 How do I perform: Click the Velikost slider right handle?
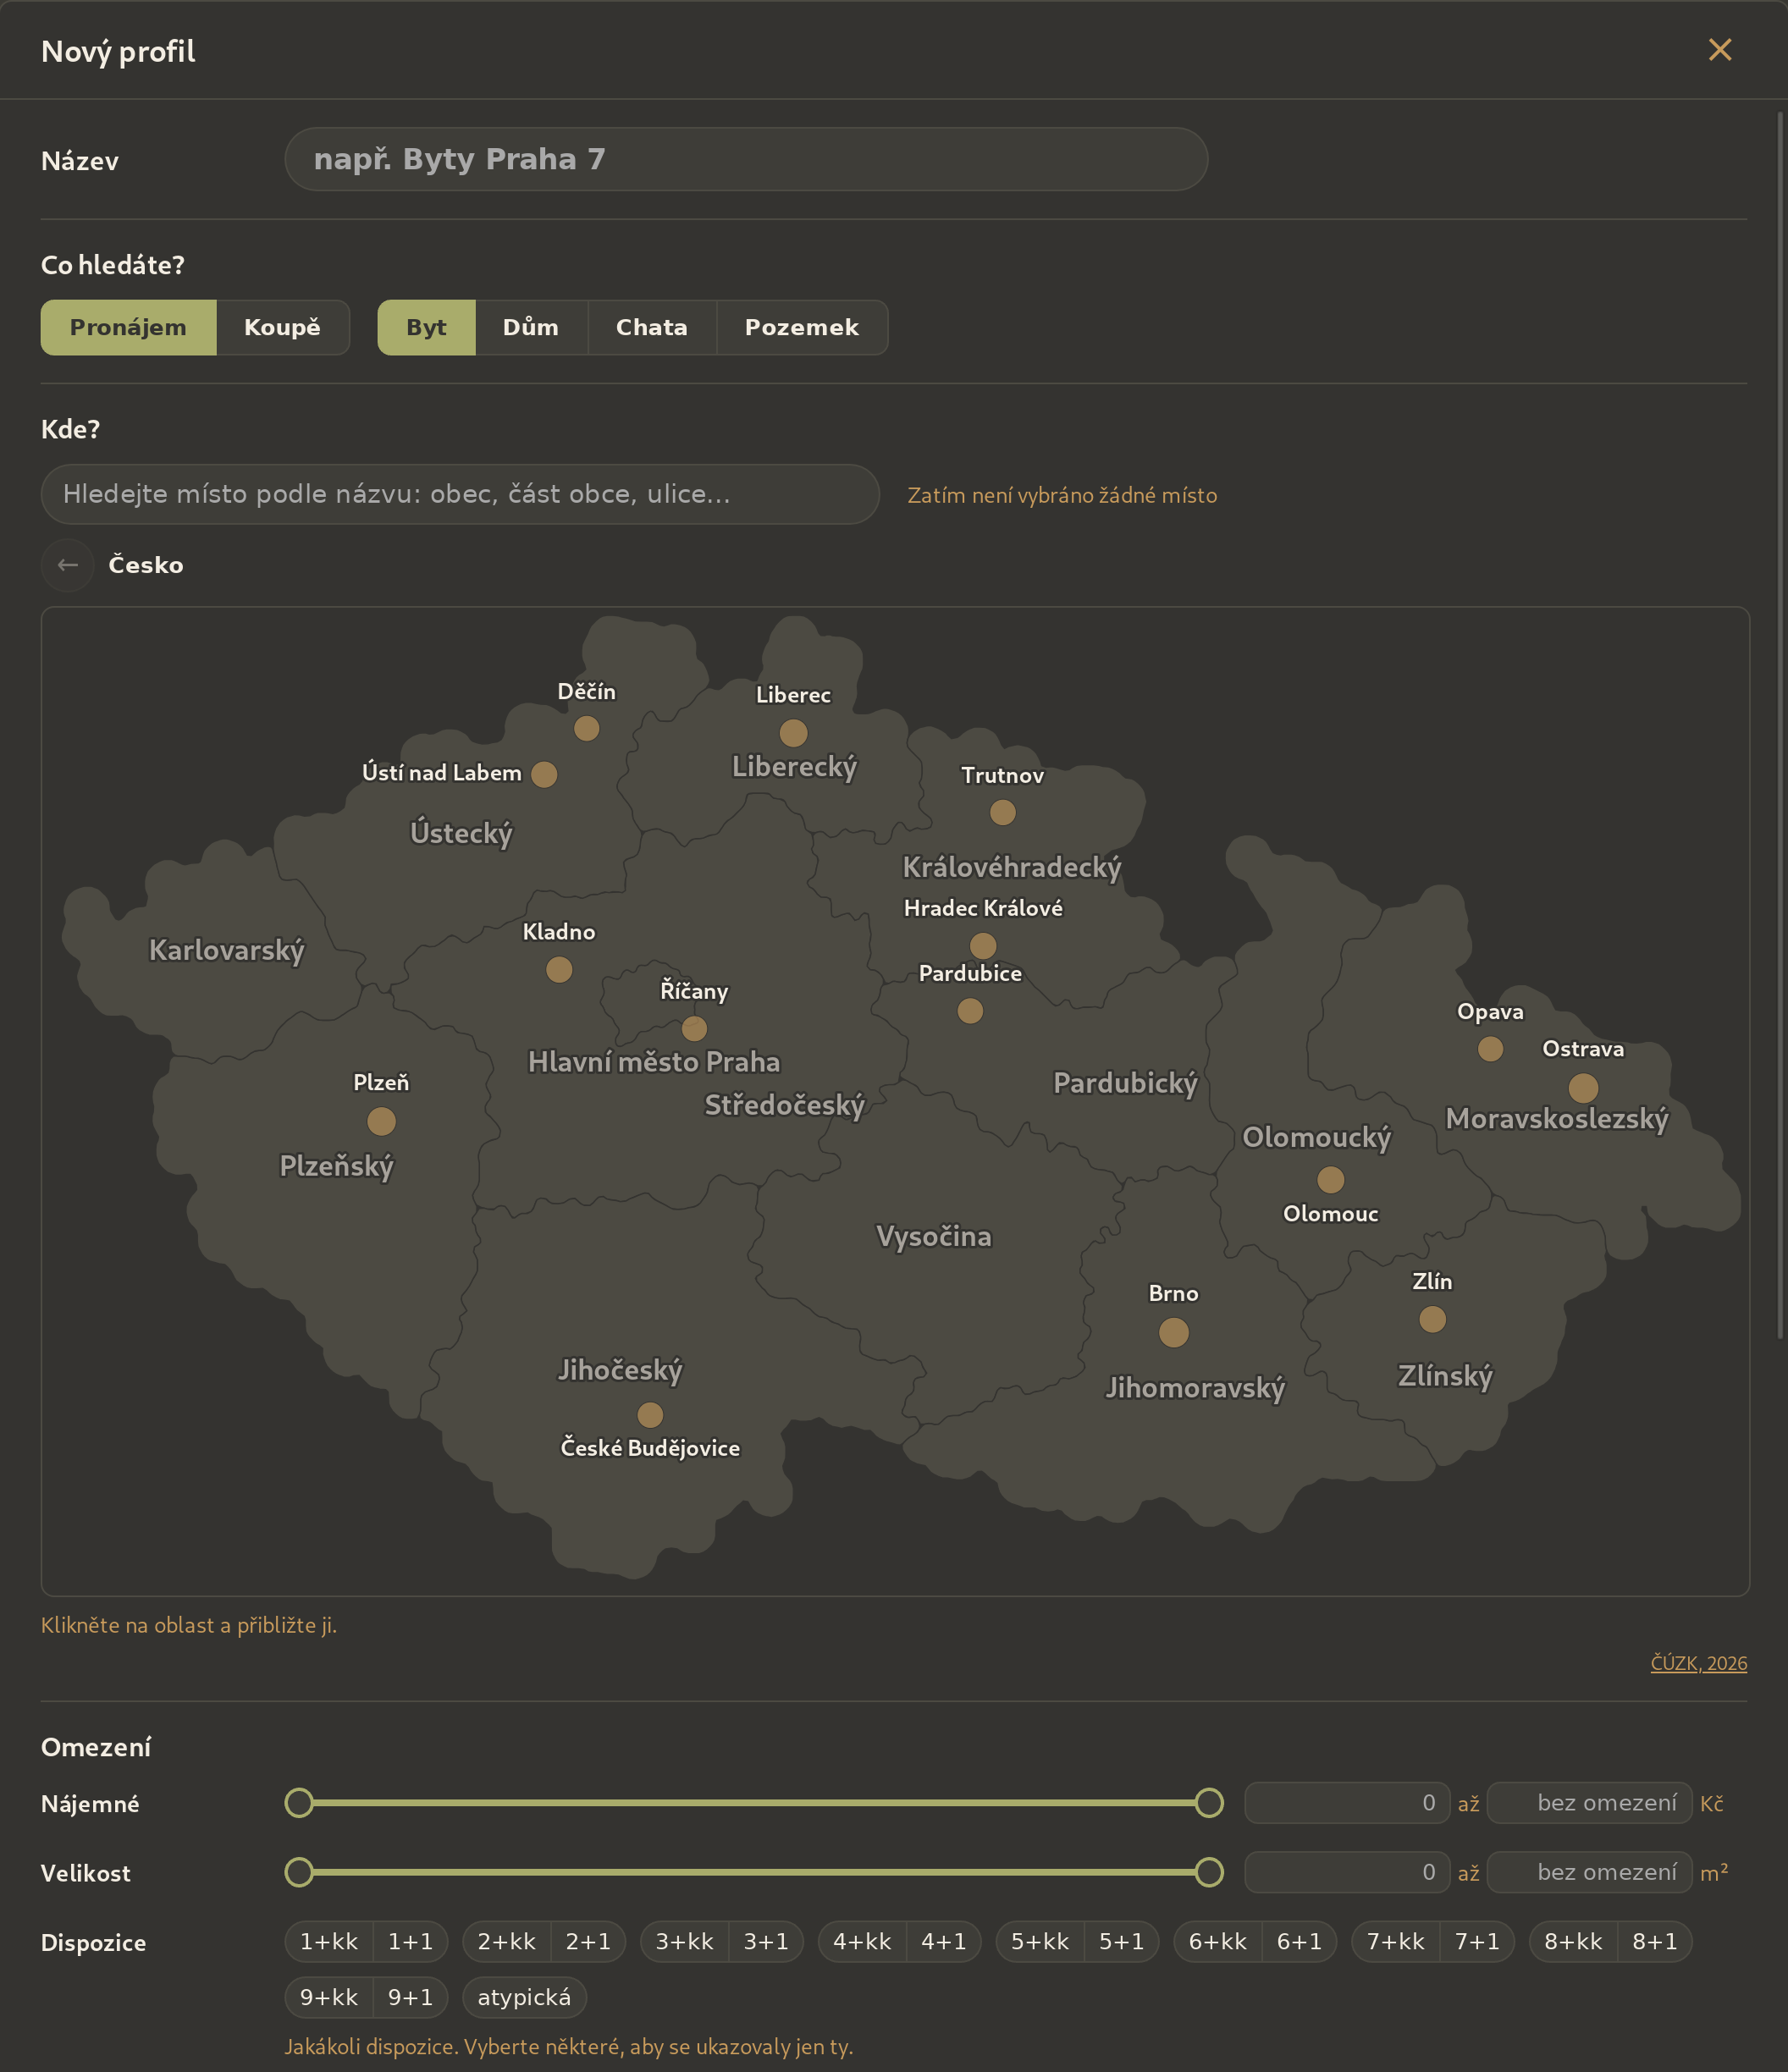(1209, 1871)
